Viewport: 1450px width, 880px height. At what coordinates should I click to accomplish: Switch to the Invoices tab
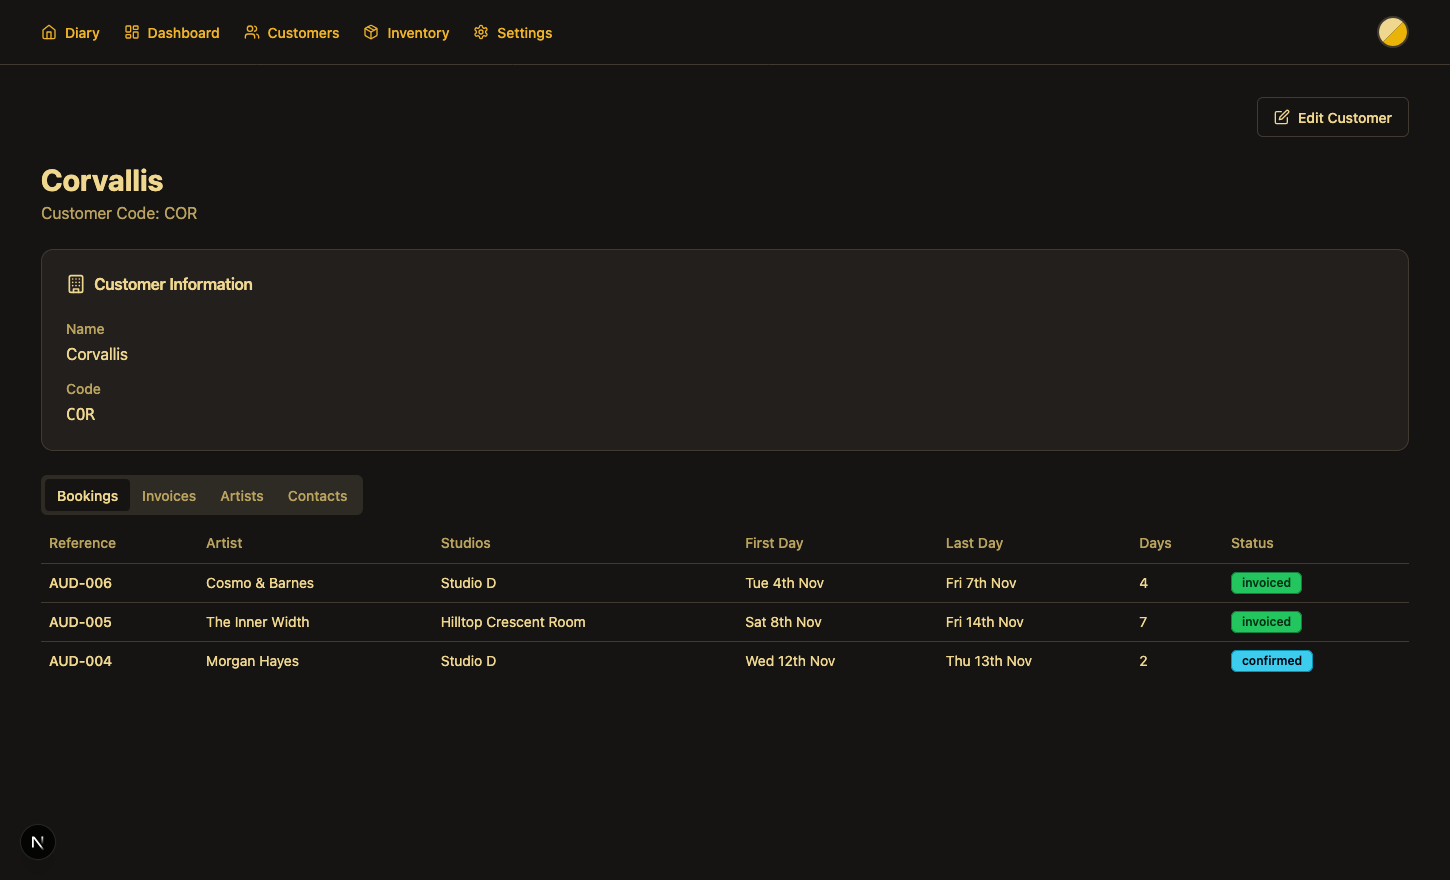[169, 496]
